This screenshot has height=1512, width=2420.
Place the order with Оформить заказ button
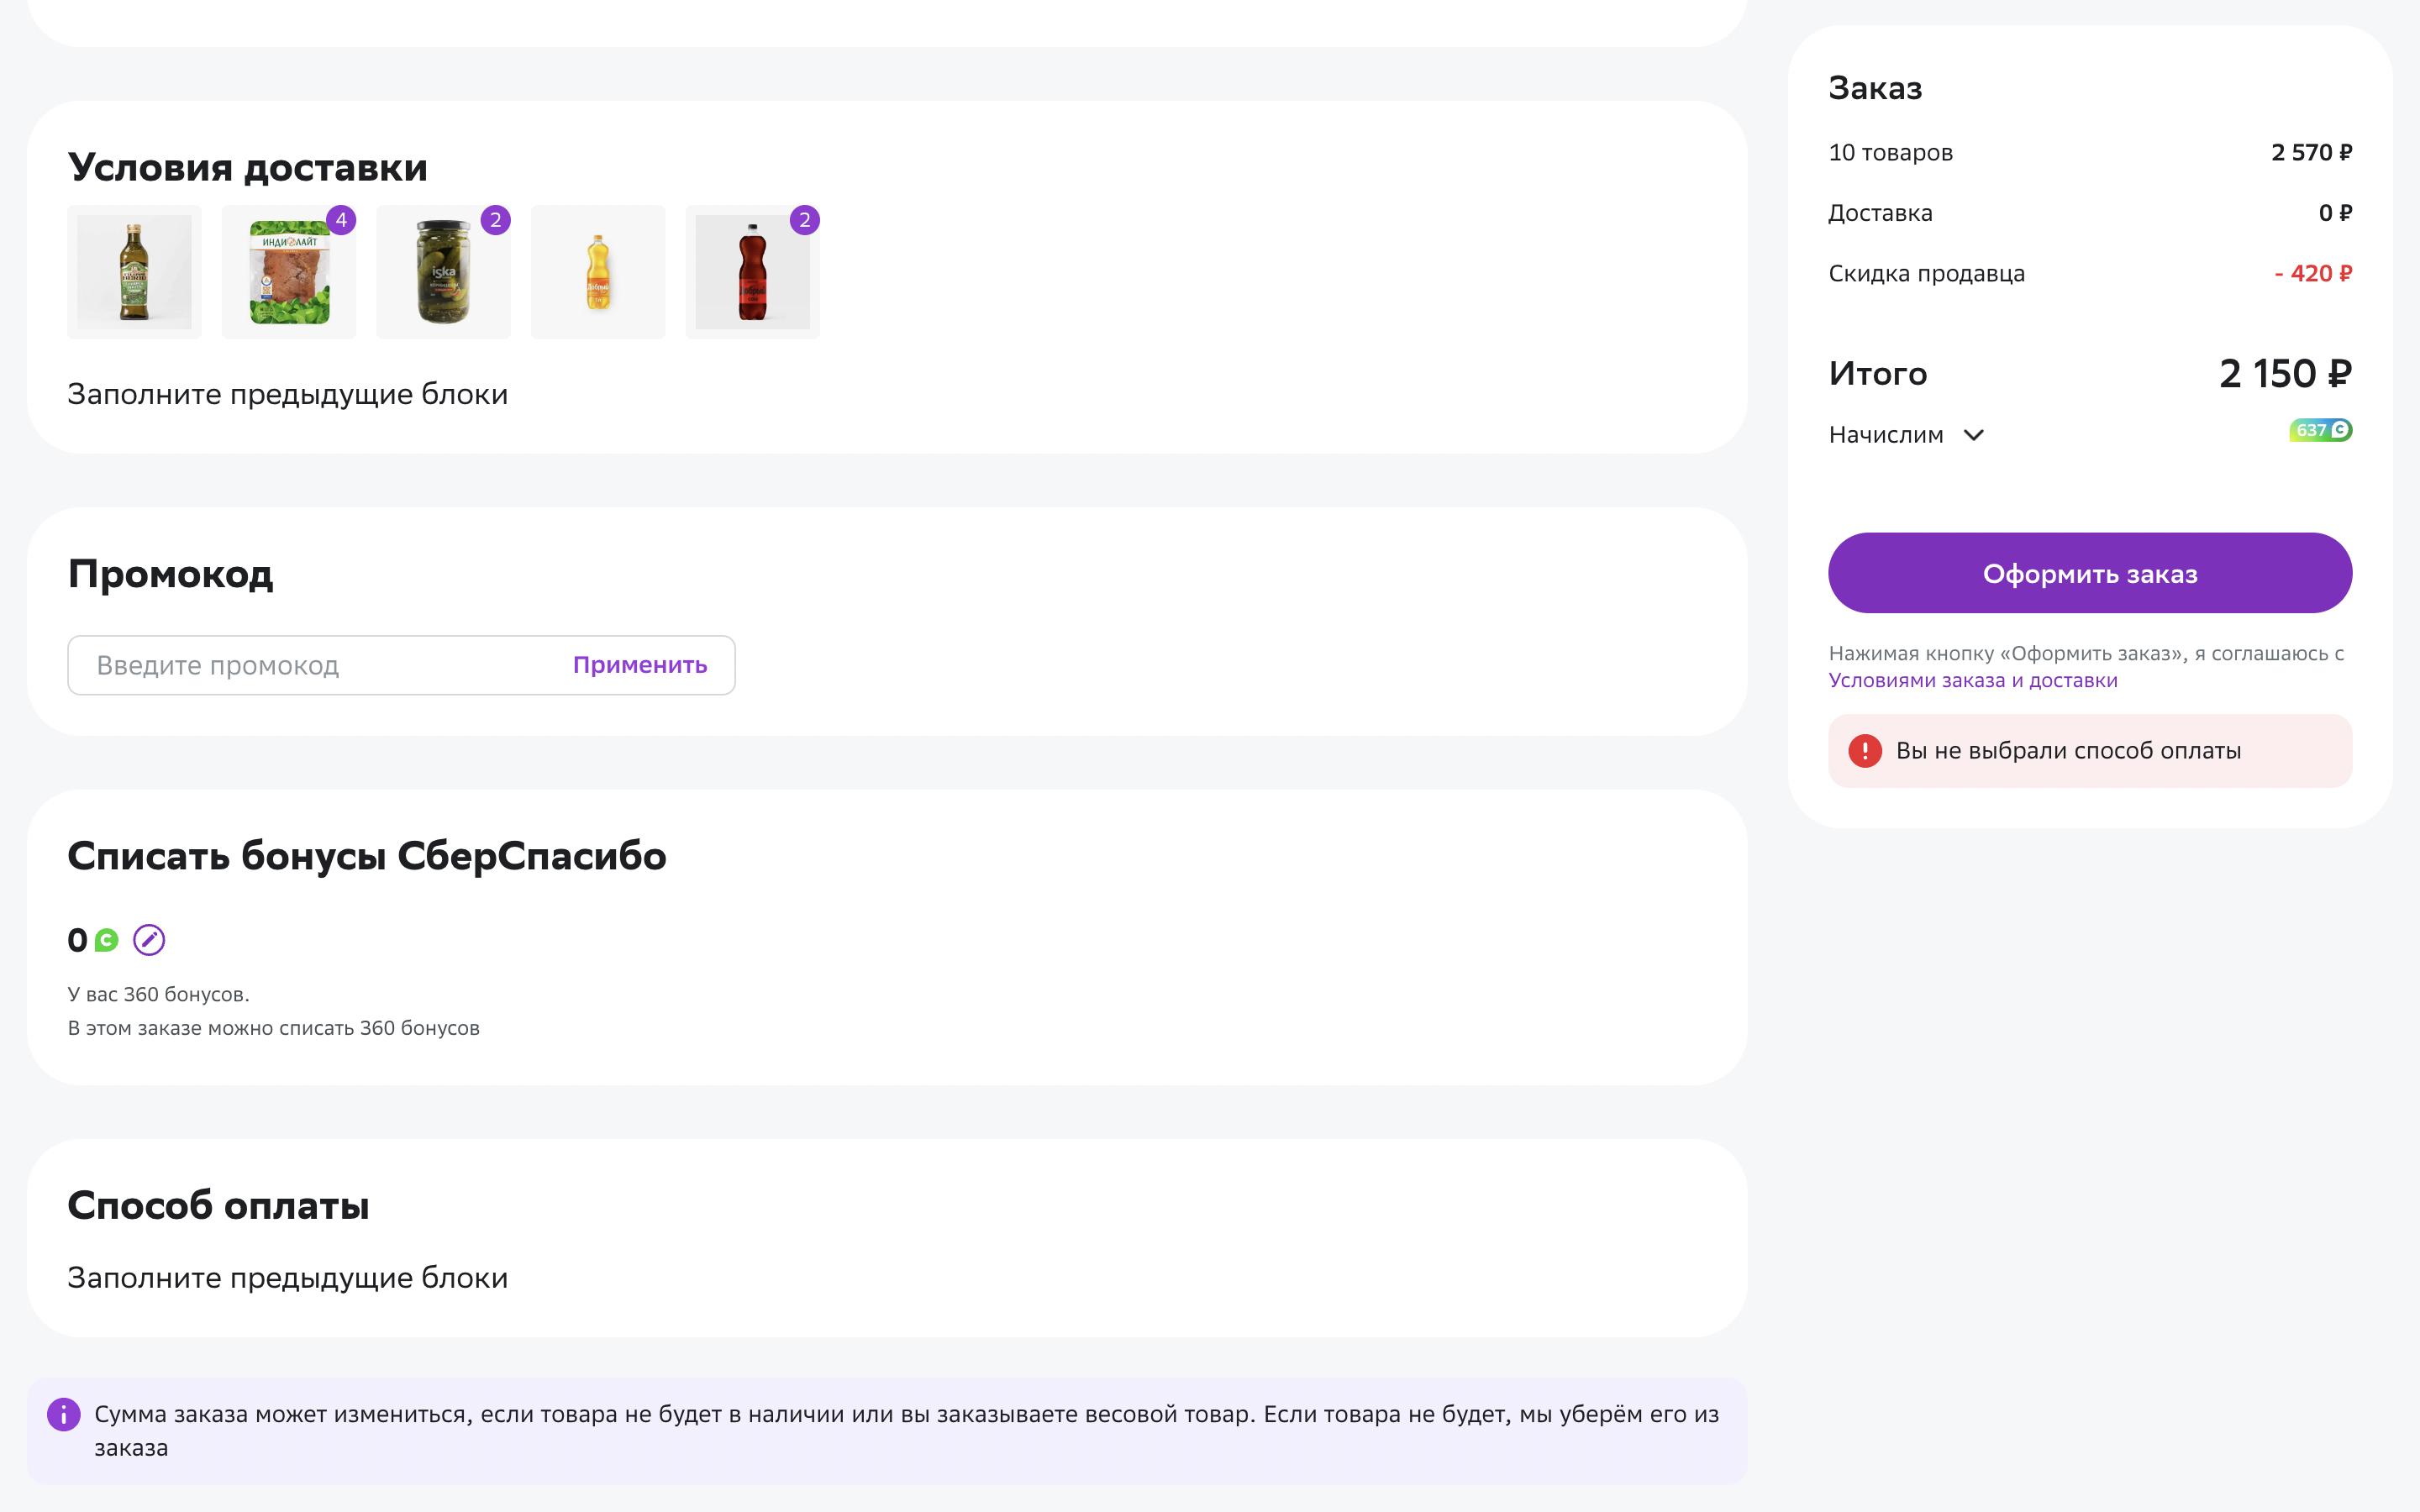(x=2090, y=573)
